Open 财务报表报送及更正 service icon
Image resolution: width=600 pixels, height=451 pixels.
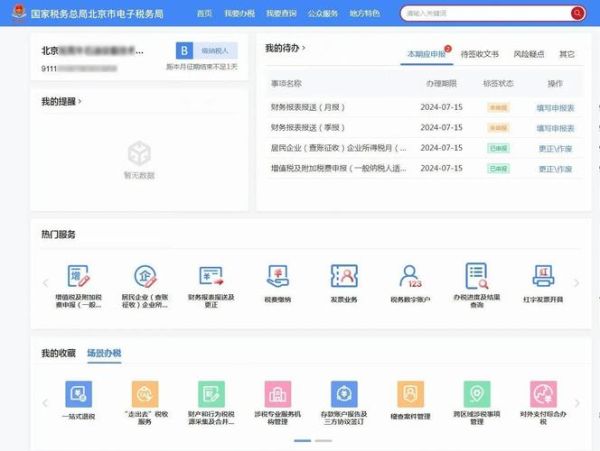211,276
